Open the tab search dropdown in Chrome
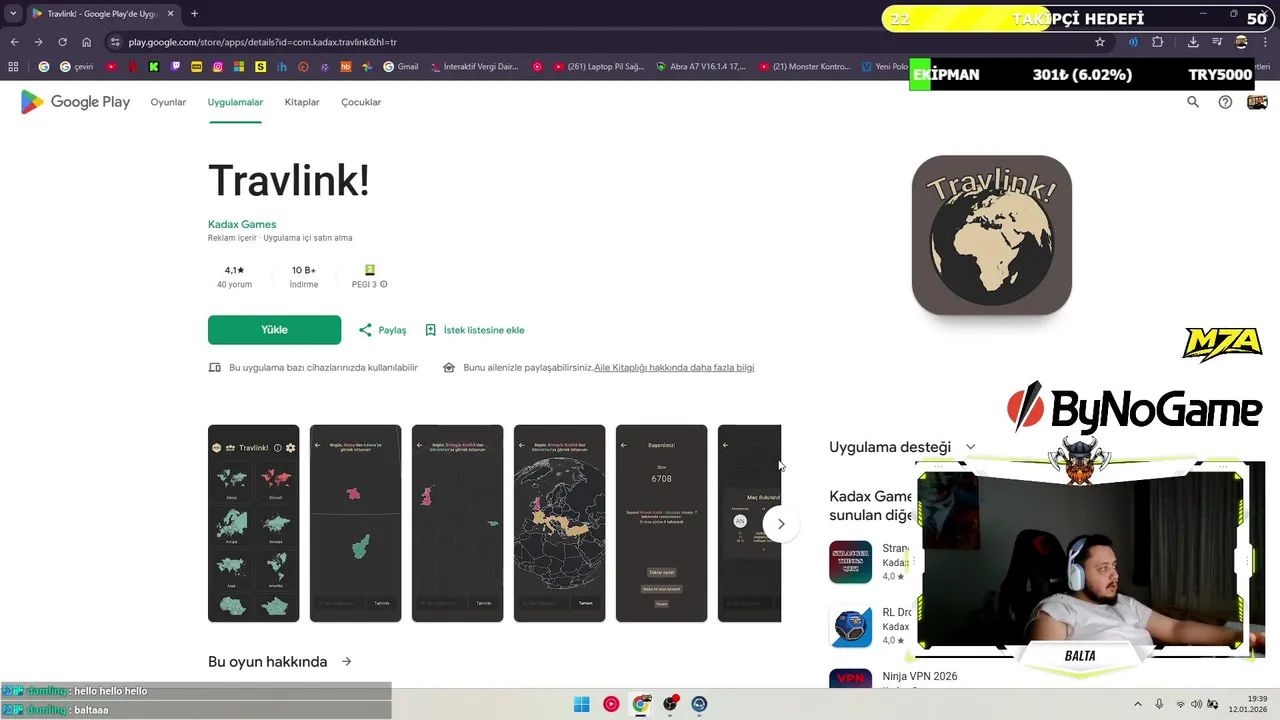Image resolution: width=1280 pixels, height=720 pixels. tap(13, 14)
